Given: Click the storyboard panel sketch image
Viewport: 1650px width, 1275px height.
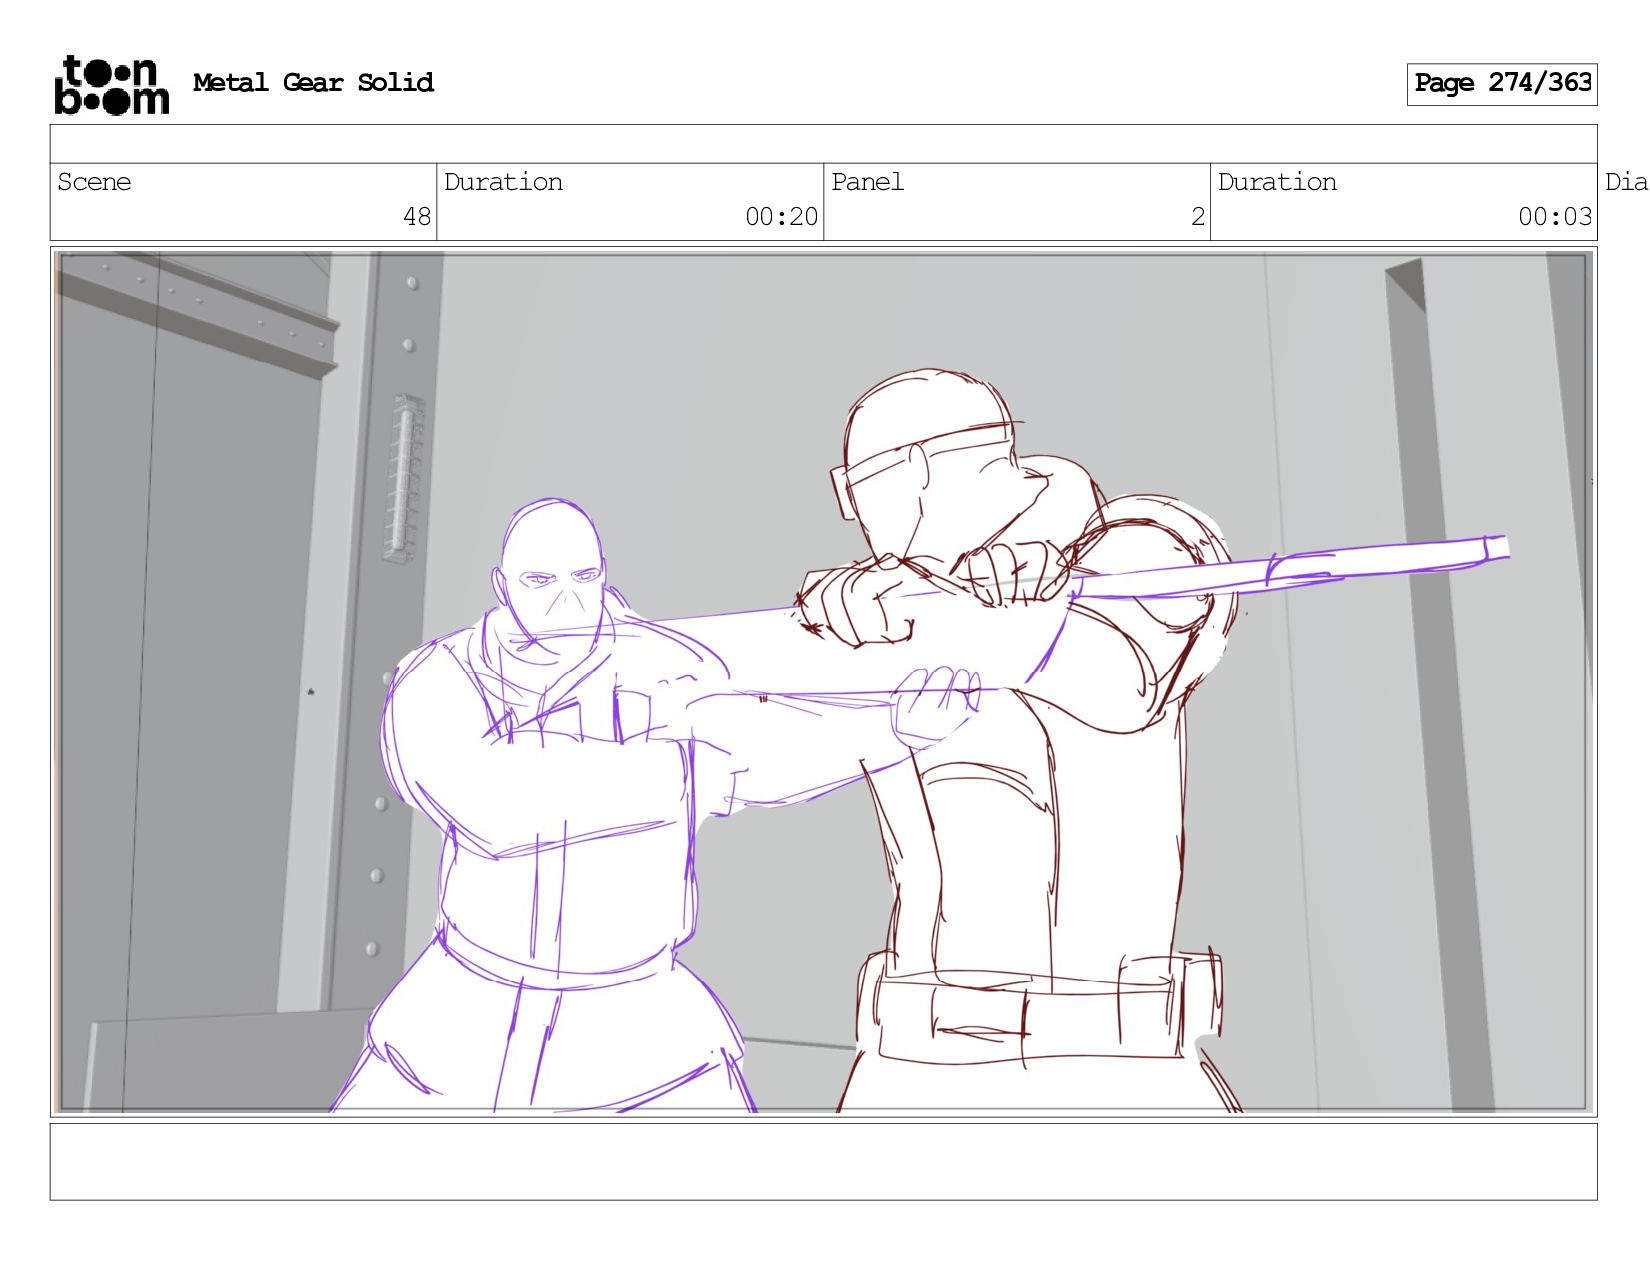Looking at the screenshot, I should point(823,682).
